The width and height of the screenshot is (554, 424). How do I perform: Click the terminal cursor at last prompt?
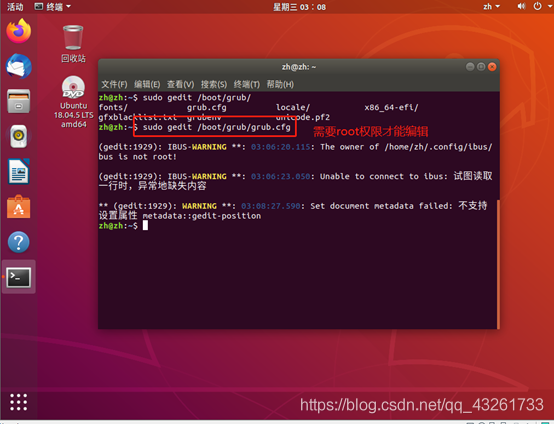[x=145, y=225]
